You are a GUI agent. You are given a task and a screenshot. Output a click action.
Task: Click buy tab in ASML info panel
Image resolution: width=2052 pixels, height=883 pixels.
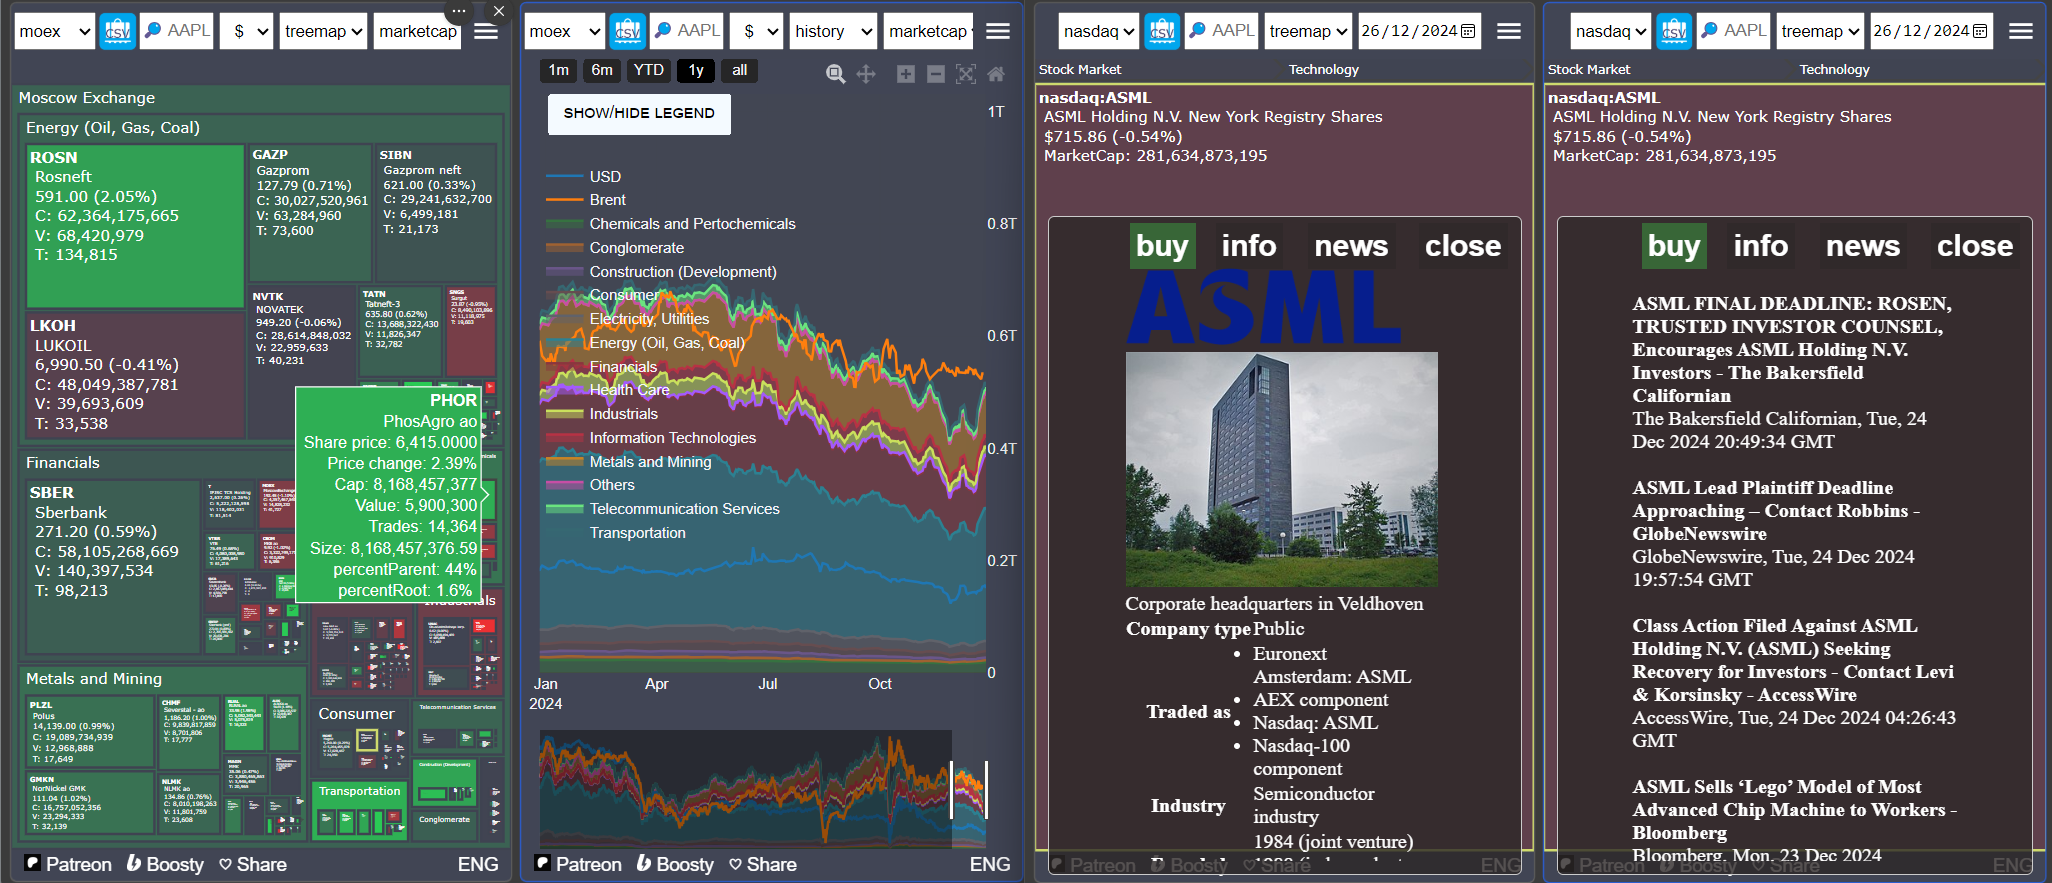click(1162, 246)
